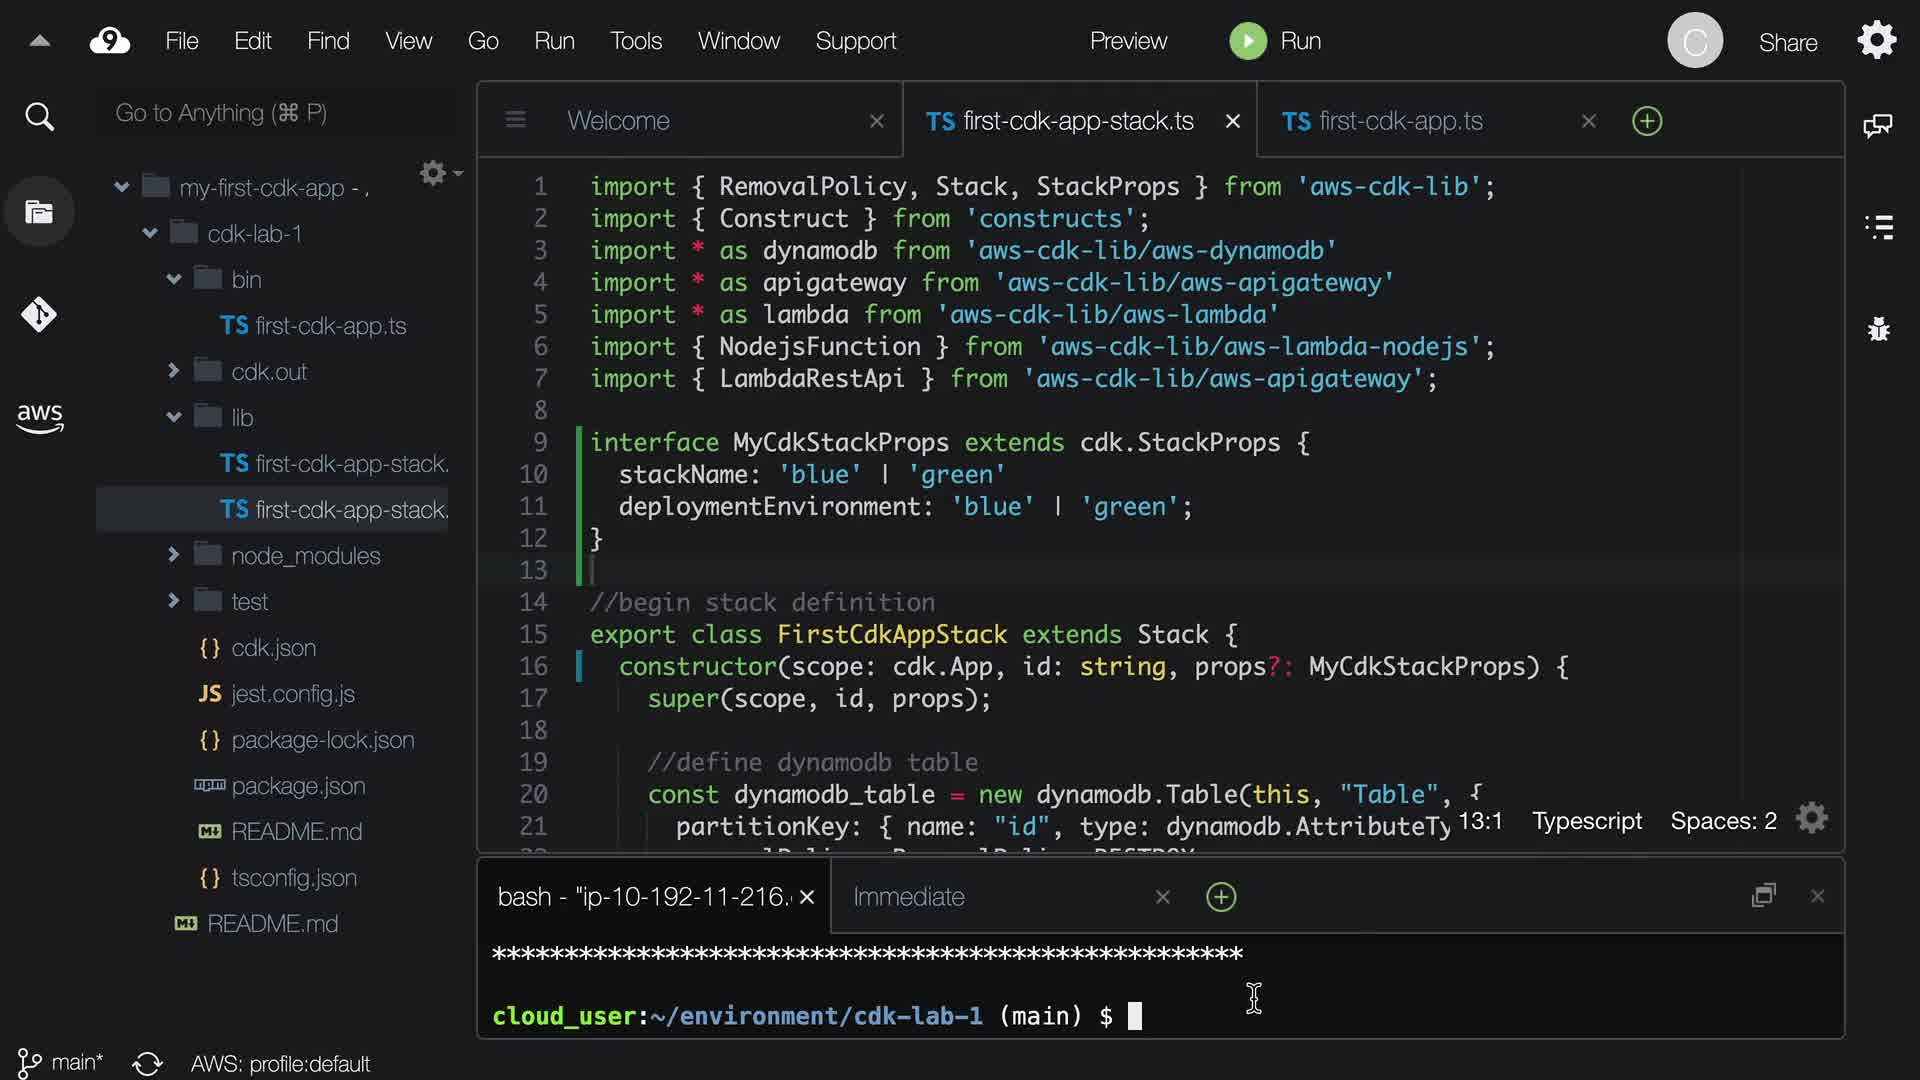Click the Preview button
Viewport: 1920px width, 1080px height.
(x=1127, y=41)
